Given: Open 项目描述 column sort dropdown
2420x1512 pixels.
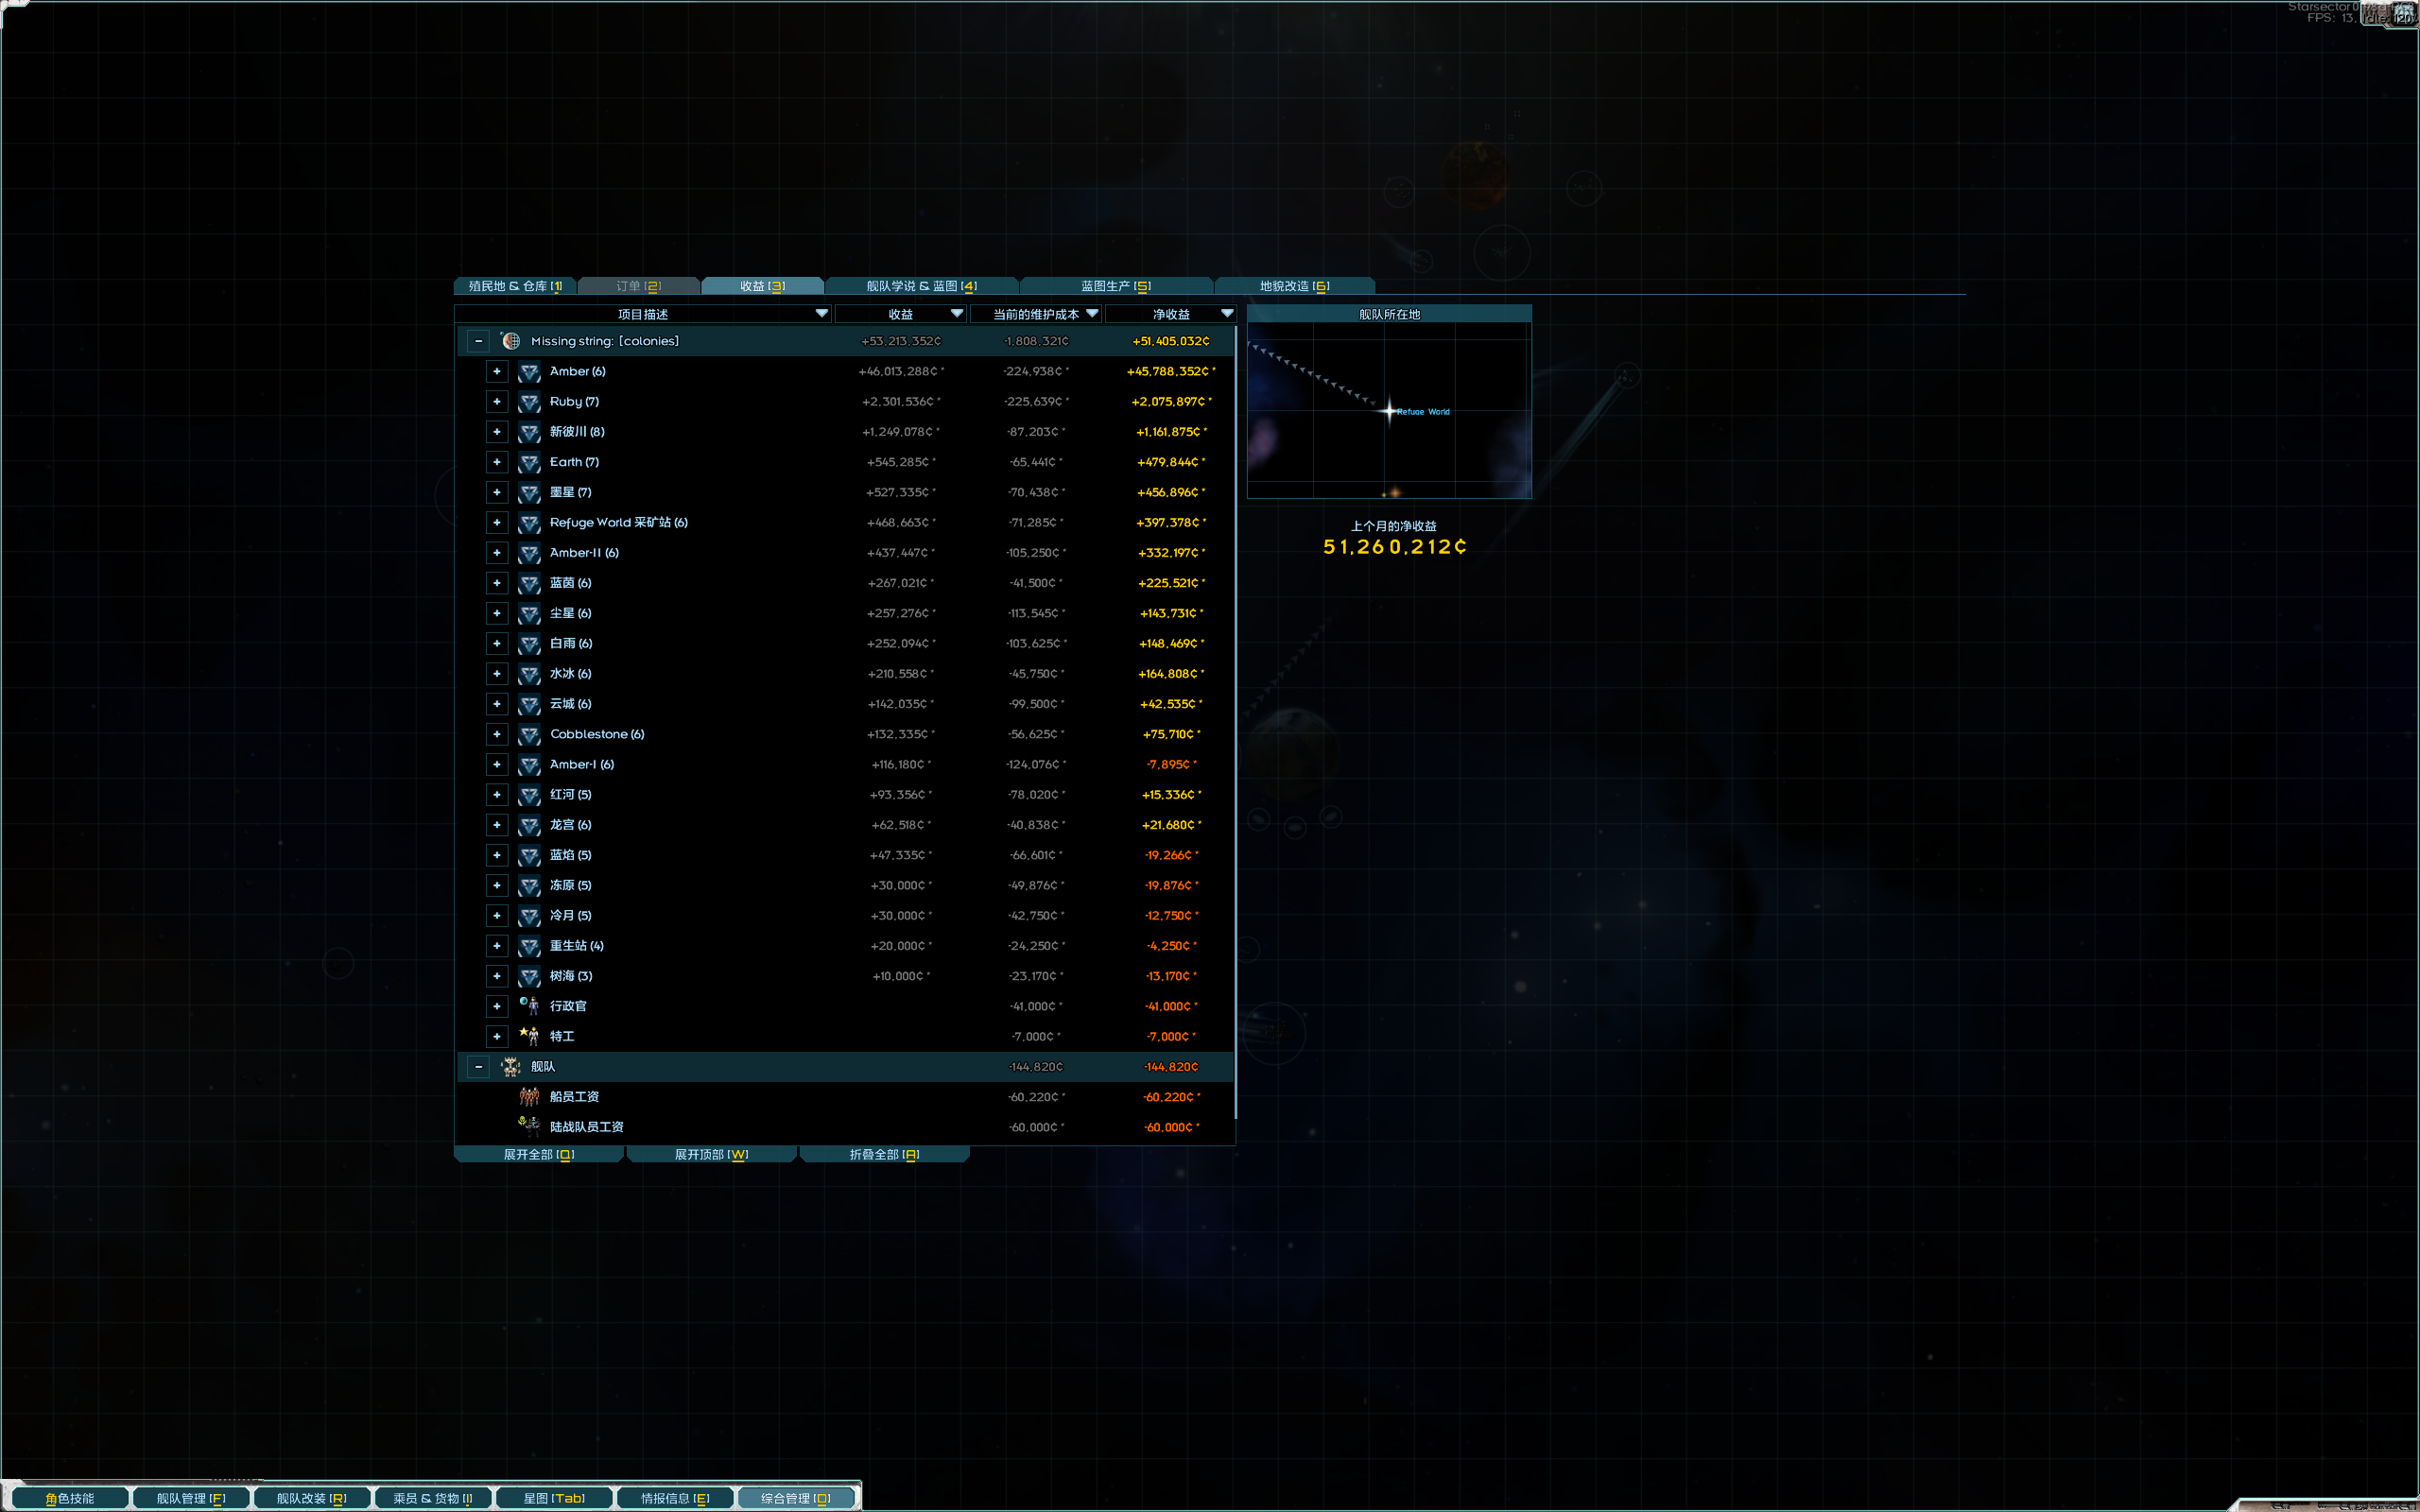Looking at the screenshot, I should 821,314.
